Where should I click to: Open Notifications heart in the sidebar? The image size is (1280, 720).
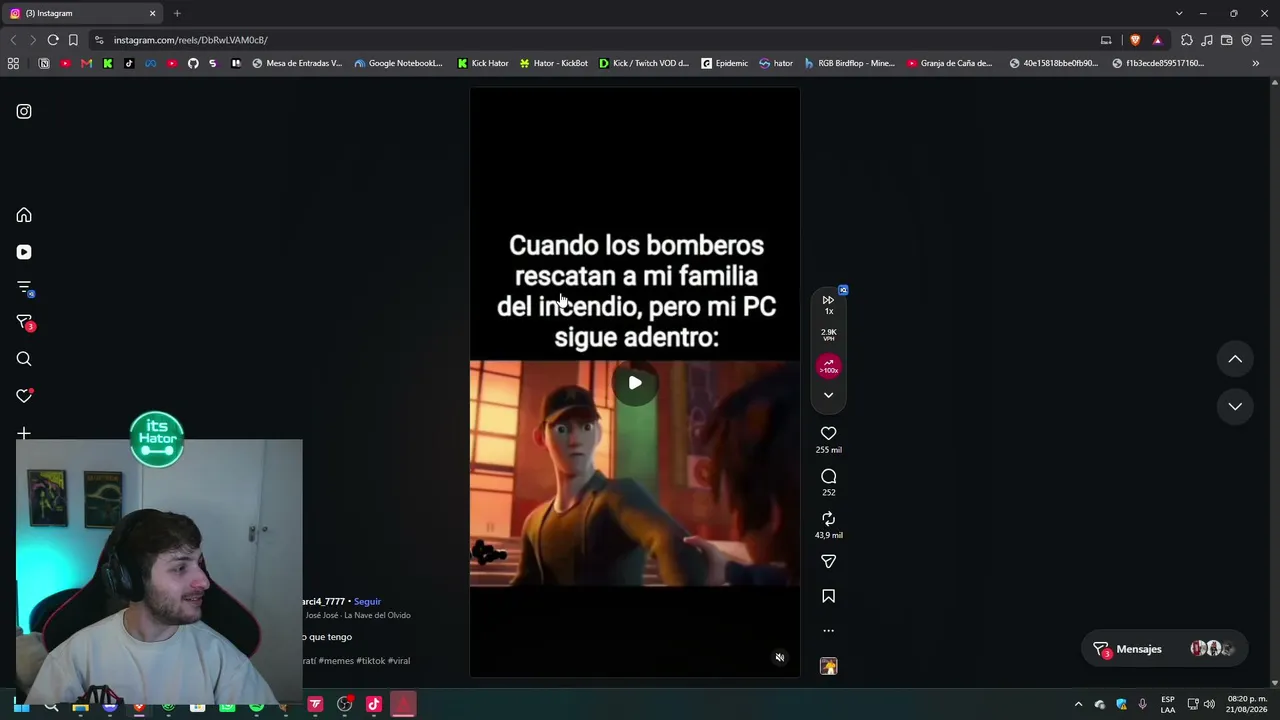tap(24, 396)
